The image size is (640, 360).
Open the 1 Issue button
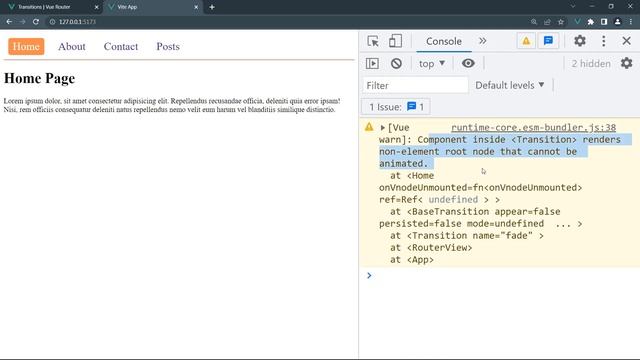396,107
